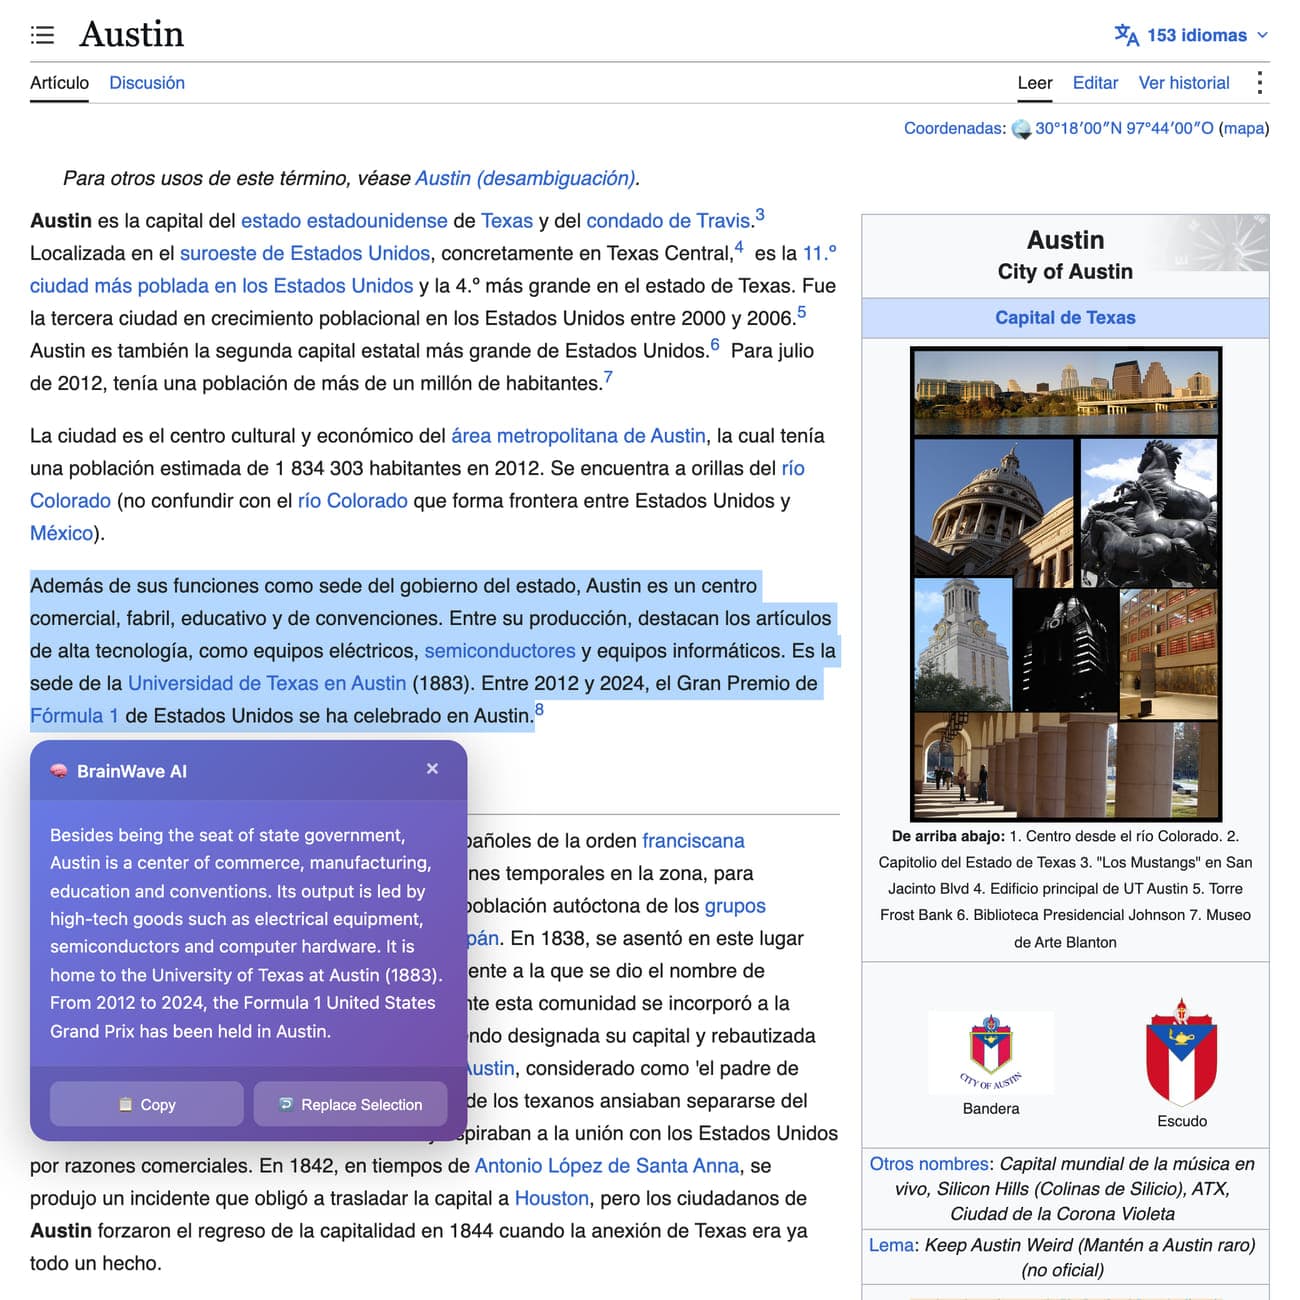
Task: Open the Editar tab
Action: pos(1095,83)
